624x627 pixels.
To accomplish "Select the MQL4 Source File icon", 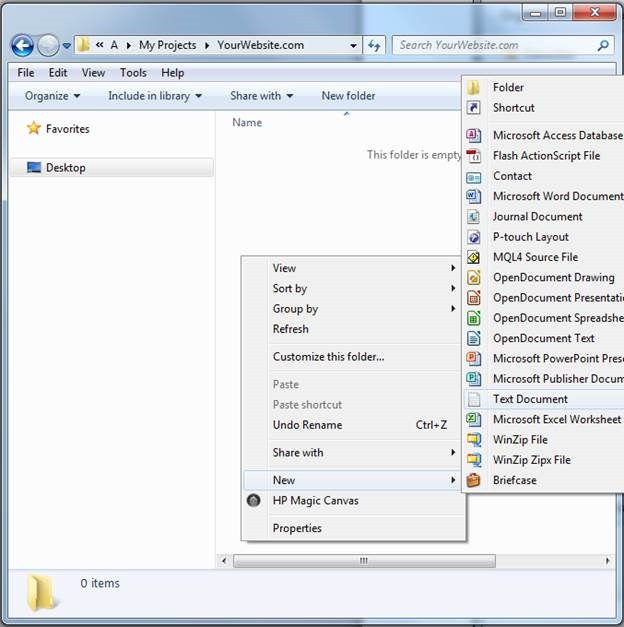I will tap(474, 257).
